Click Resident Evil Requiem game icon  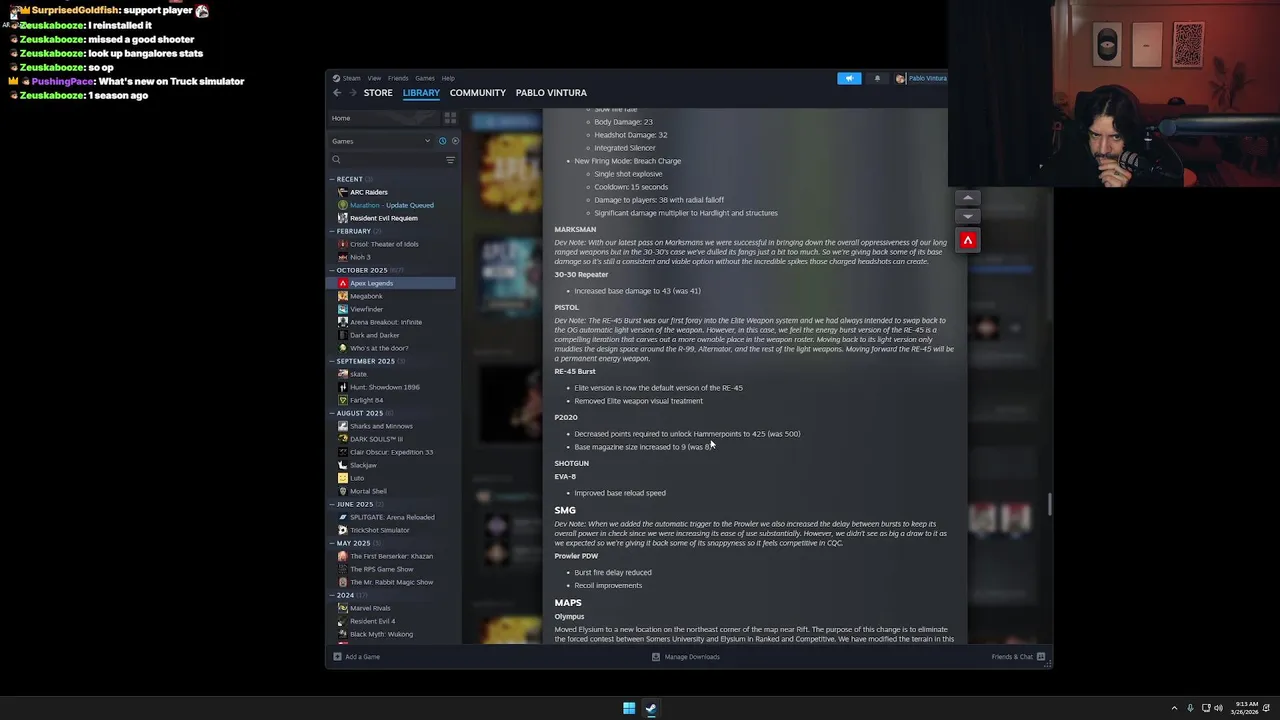click(x=343, y=218)
